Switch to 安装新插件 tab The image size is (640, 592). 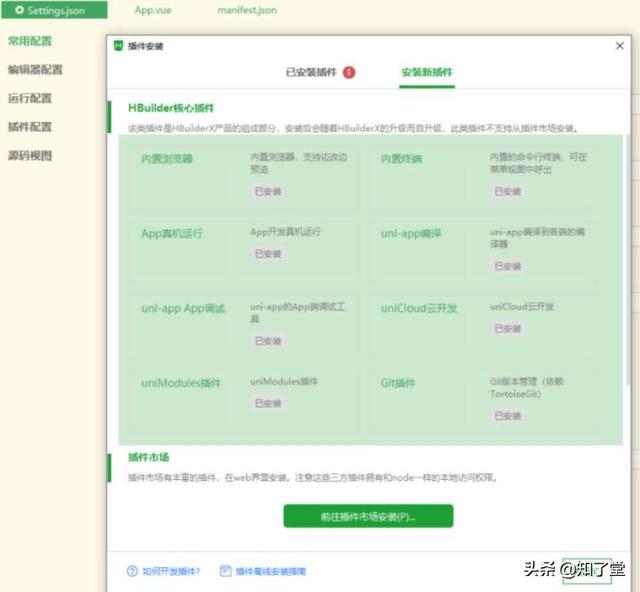pyautogui.click(x=427, y=72)
